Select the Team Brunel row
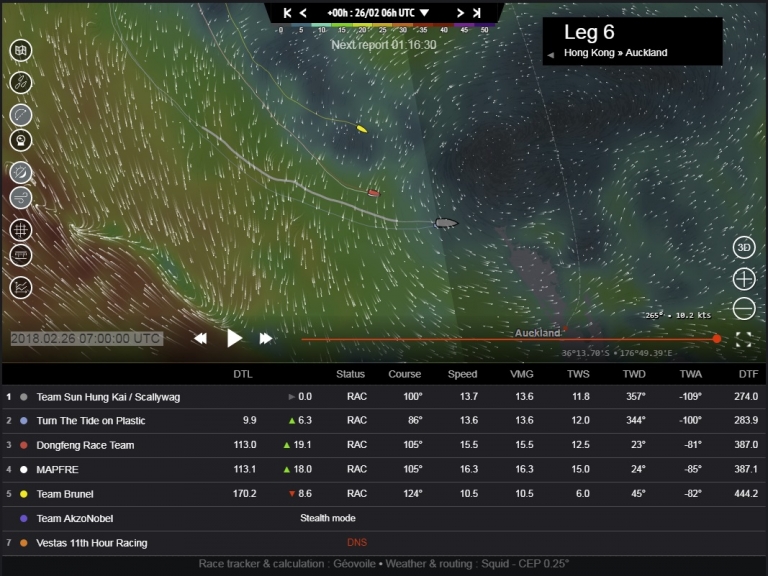Image resolution: width=768 pixels, height=576 pixels. [x=384, y=494]
